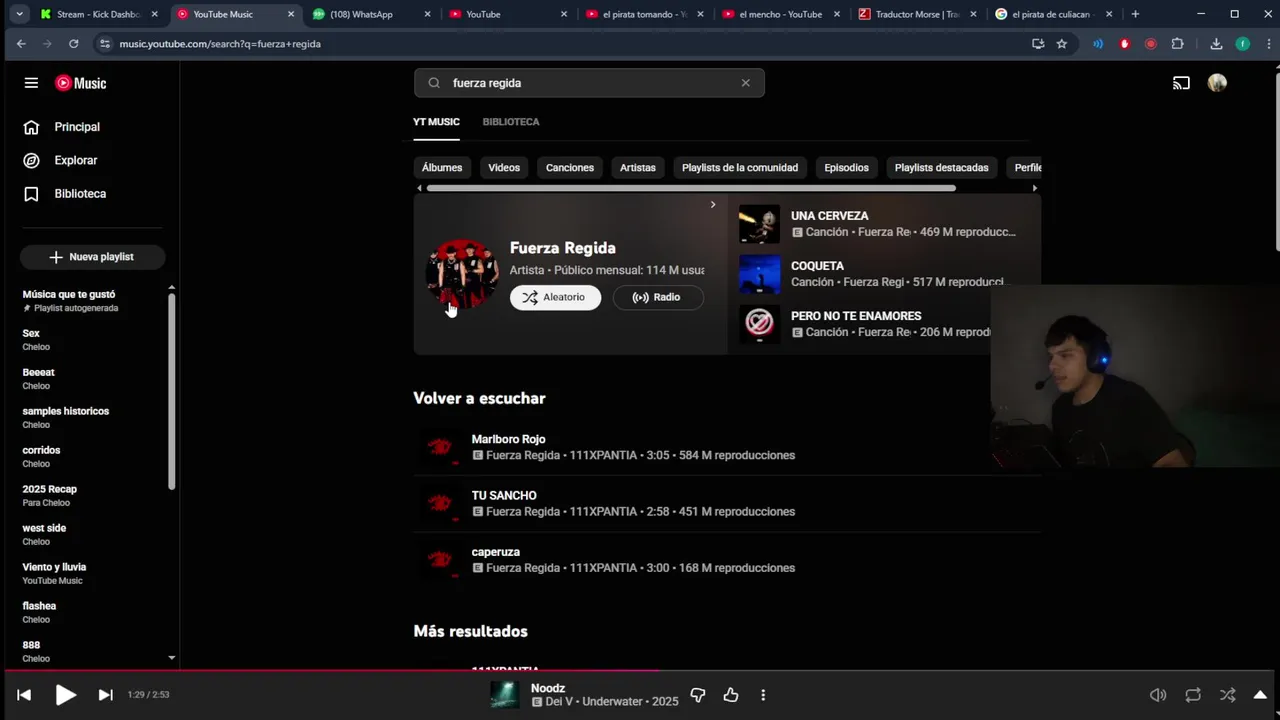
Task: Open a new browser tab
Action: click(1135, 14)
